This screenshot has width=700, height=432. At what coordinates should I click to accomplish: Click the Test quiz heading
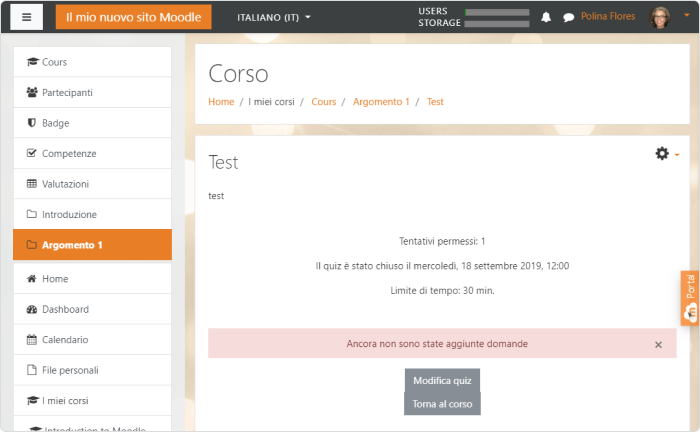coord(223,162)
